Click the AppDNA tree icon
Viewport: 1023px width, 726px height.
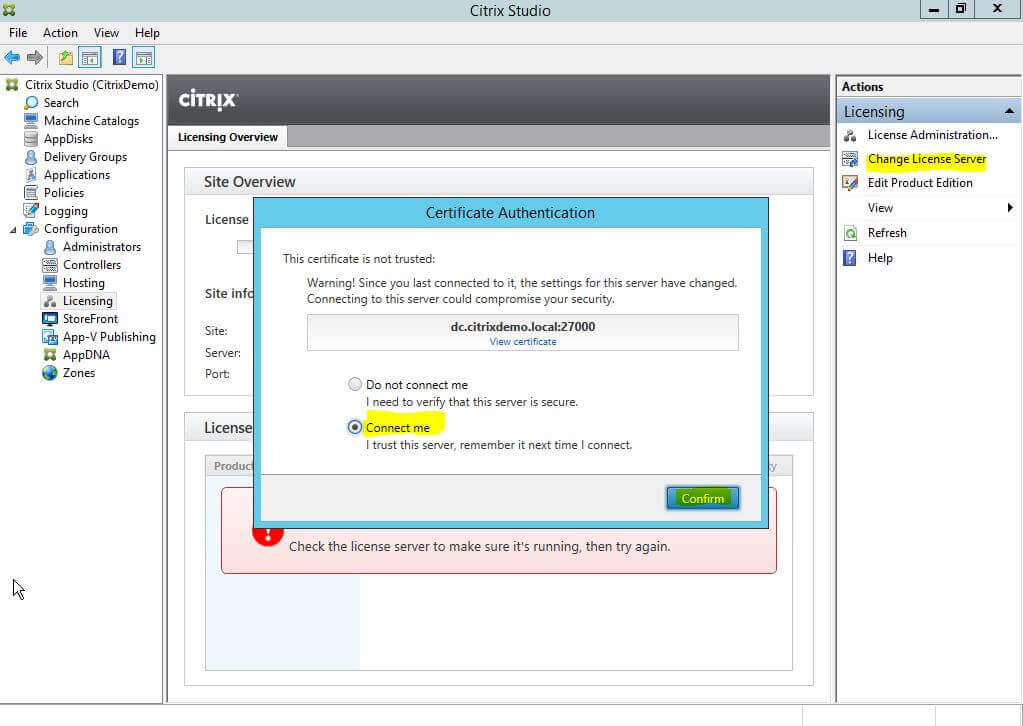[x=50, y=355]
